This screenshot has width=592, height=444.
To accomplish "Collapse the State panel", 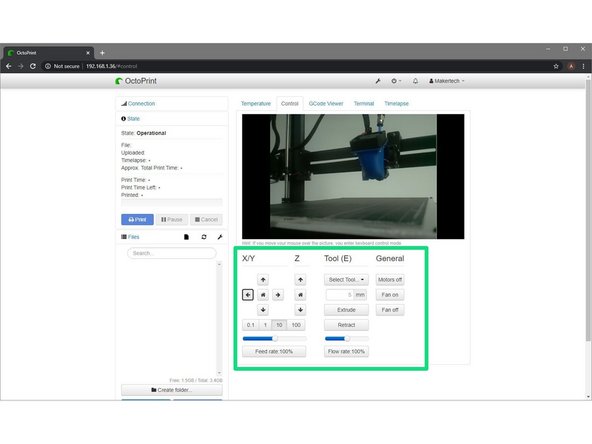I will 133,119.
